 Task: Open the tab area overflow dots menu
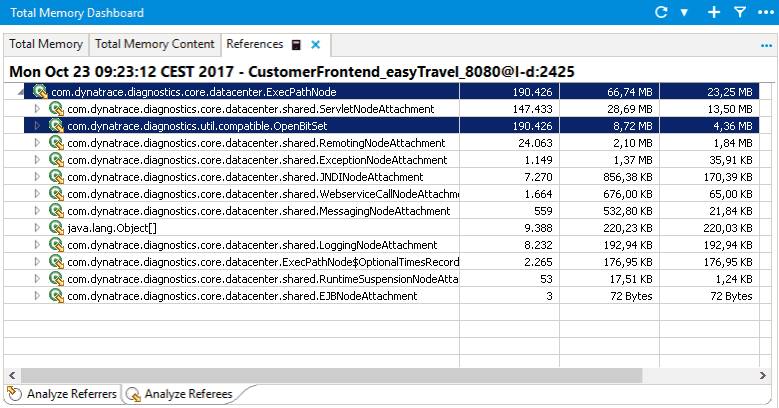(766, 46)
